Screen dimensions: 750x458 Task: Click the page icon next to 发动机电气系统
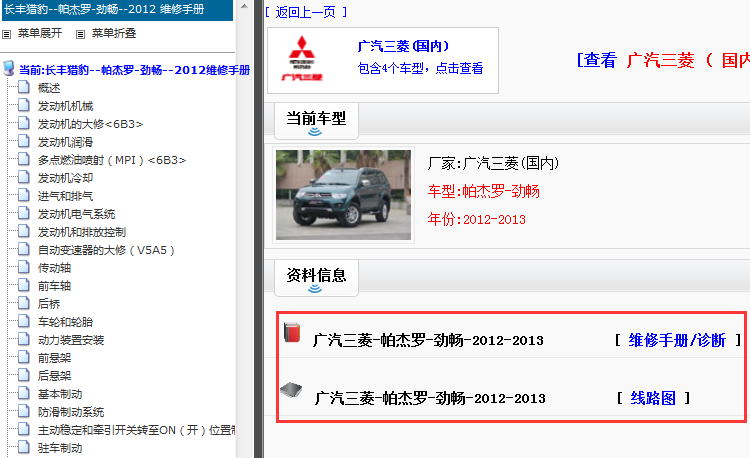coord(24,214)
